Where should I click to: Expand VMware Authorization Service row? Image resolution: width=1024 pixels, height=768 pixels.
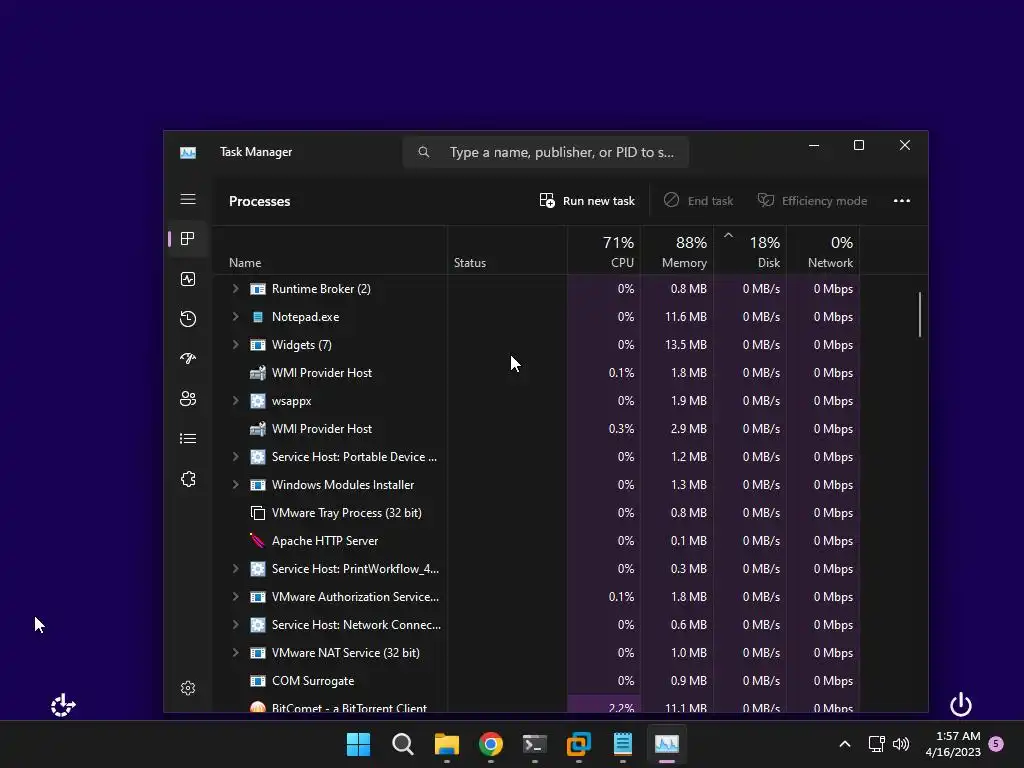point(236,596)
